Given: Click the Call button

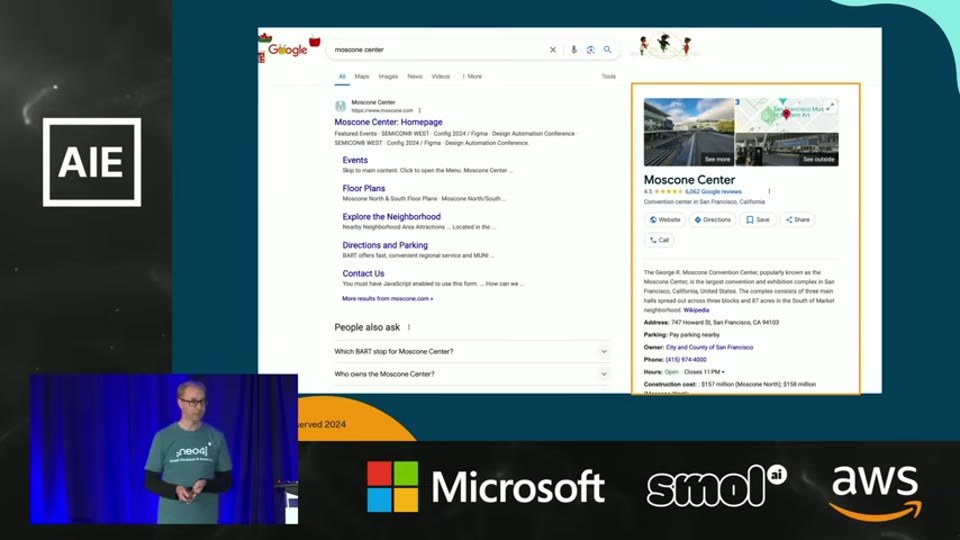Looking at the screenshot, I should coord(659,240).
